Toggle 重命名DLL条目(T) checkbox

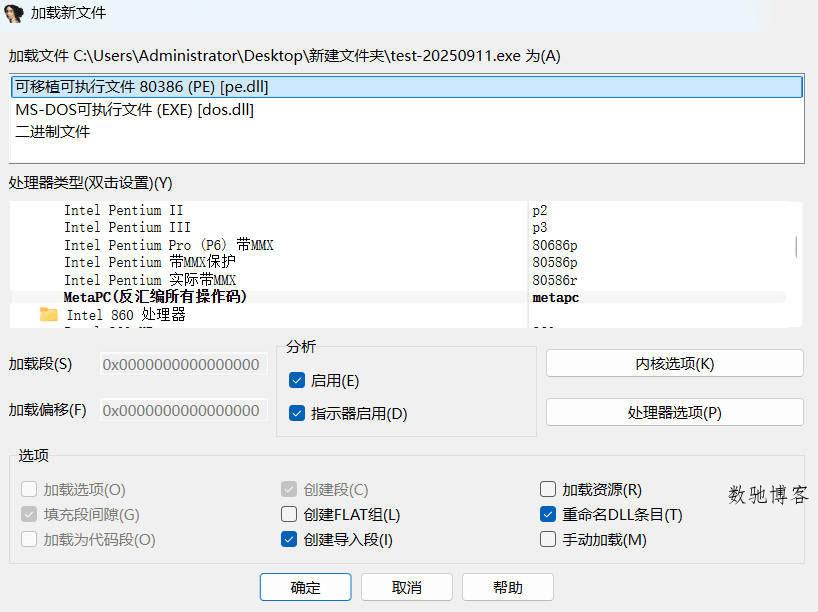(x=548, y=514)
